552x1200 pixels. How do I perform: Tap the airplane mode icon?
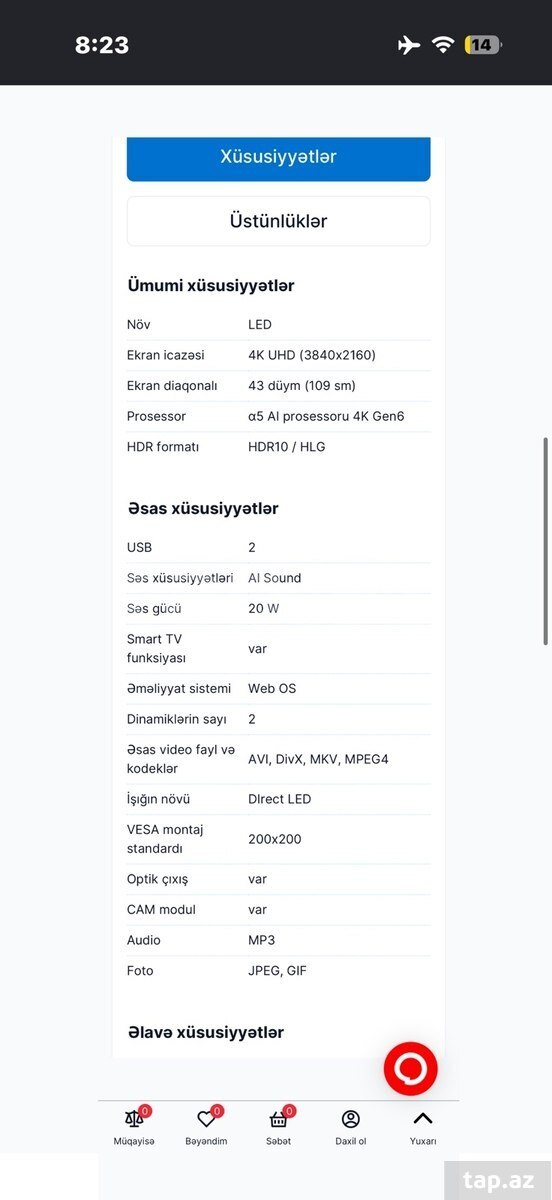click(408, 44)
